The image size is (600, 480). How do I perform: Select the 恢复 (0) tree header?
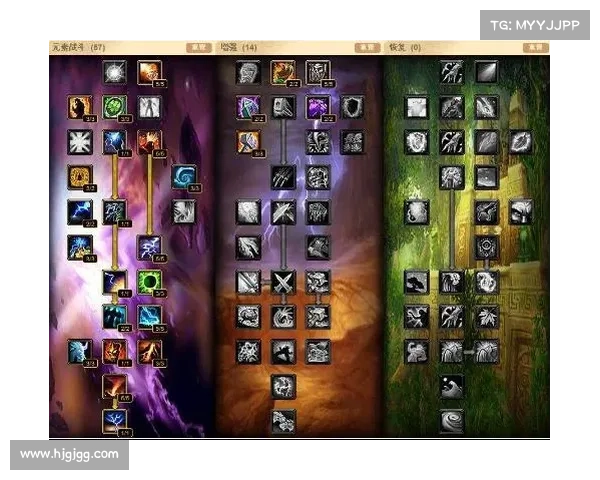[405, 47]
